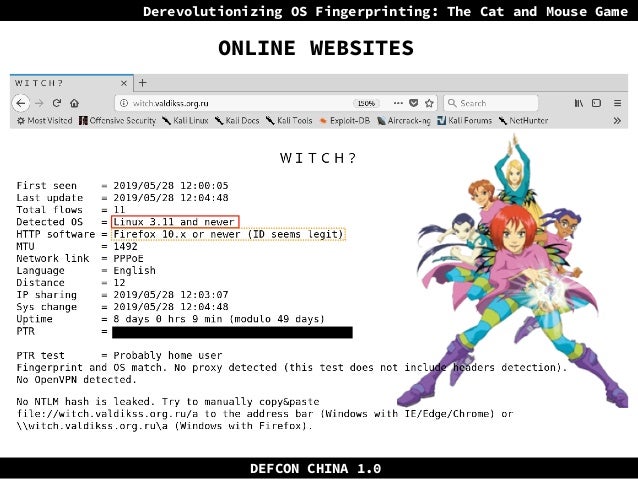Open Kali Tools bookmark

[x=289, y=120]
